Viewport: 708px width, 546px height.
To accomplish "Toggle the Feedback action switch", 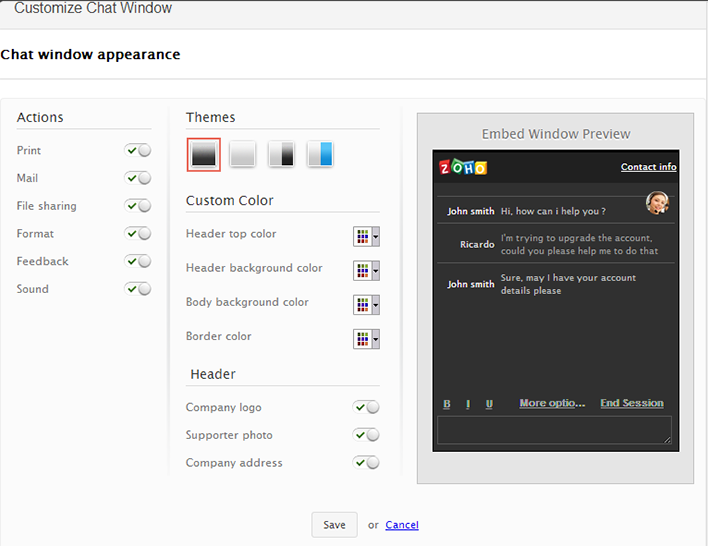I will [x=138, y=261].
